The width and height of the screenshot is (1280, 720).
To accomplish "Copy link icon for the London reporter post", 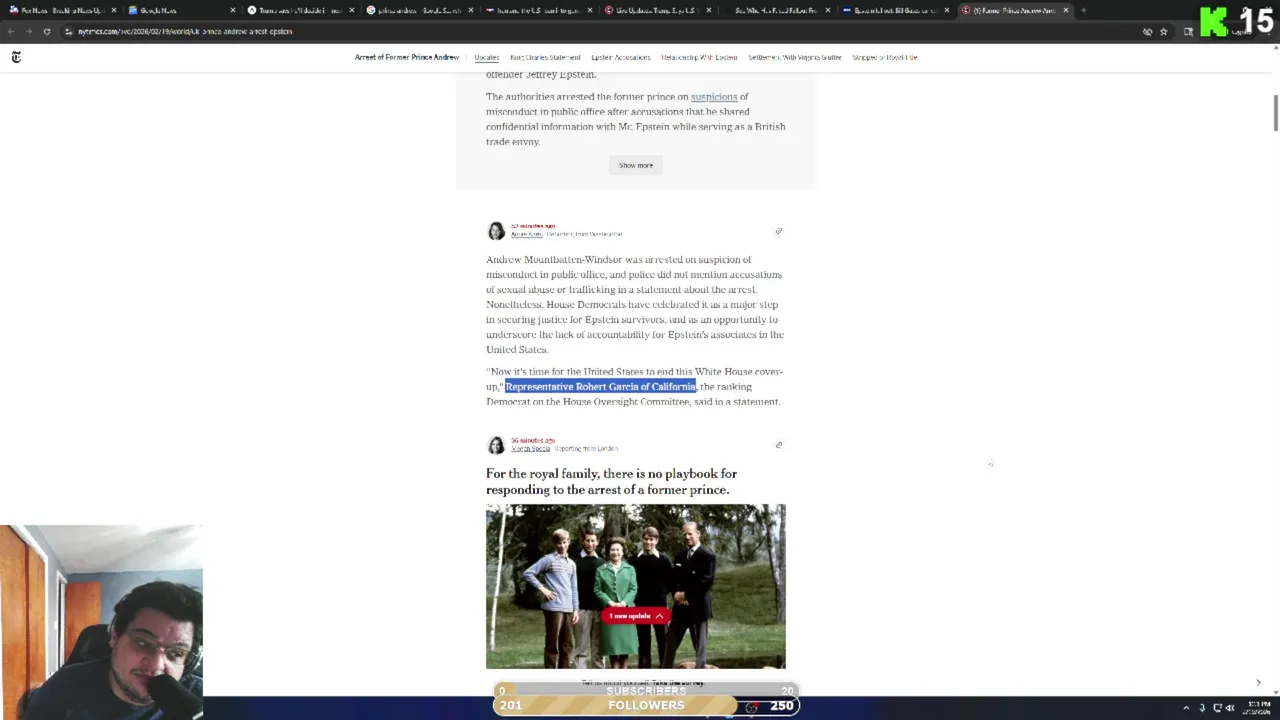I will 779,445.
